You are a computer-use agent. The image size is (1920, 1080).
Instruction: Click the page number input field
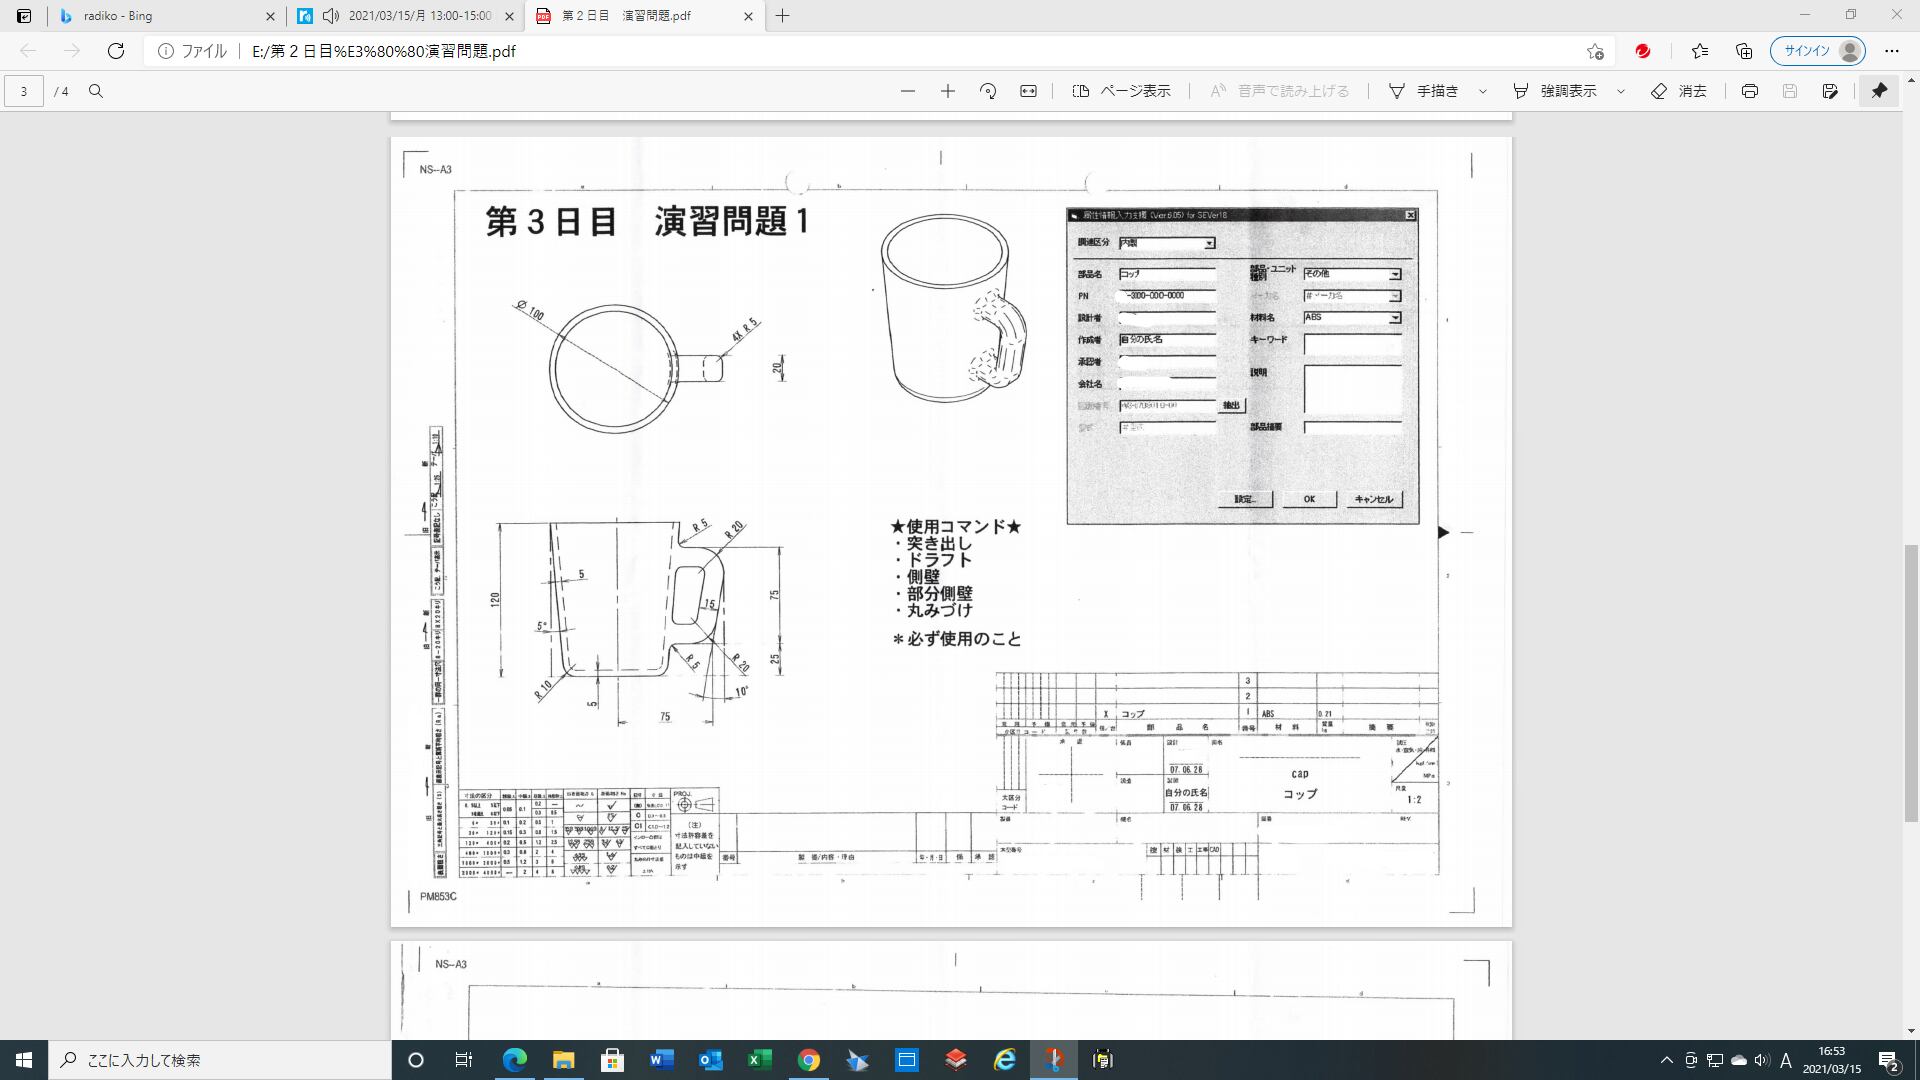[24, 91]
